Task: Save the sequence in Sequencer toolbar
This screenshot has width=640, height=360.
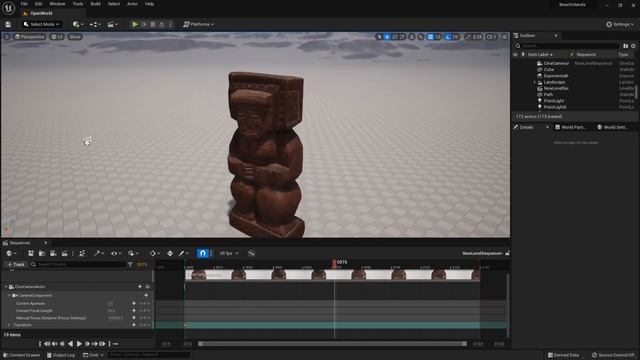Action: pos(31,253)
